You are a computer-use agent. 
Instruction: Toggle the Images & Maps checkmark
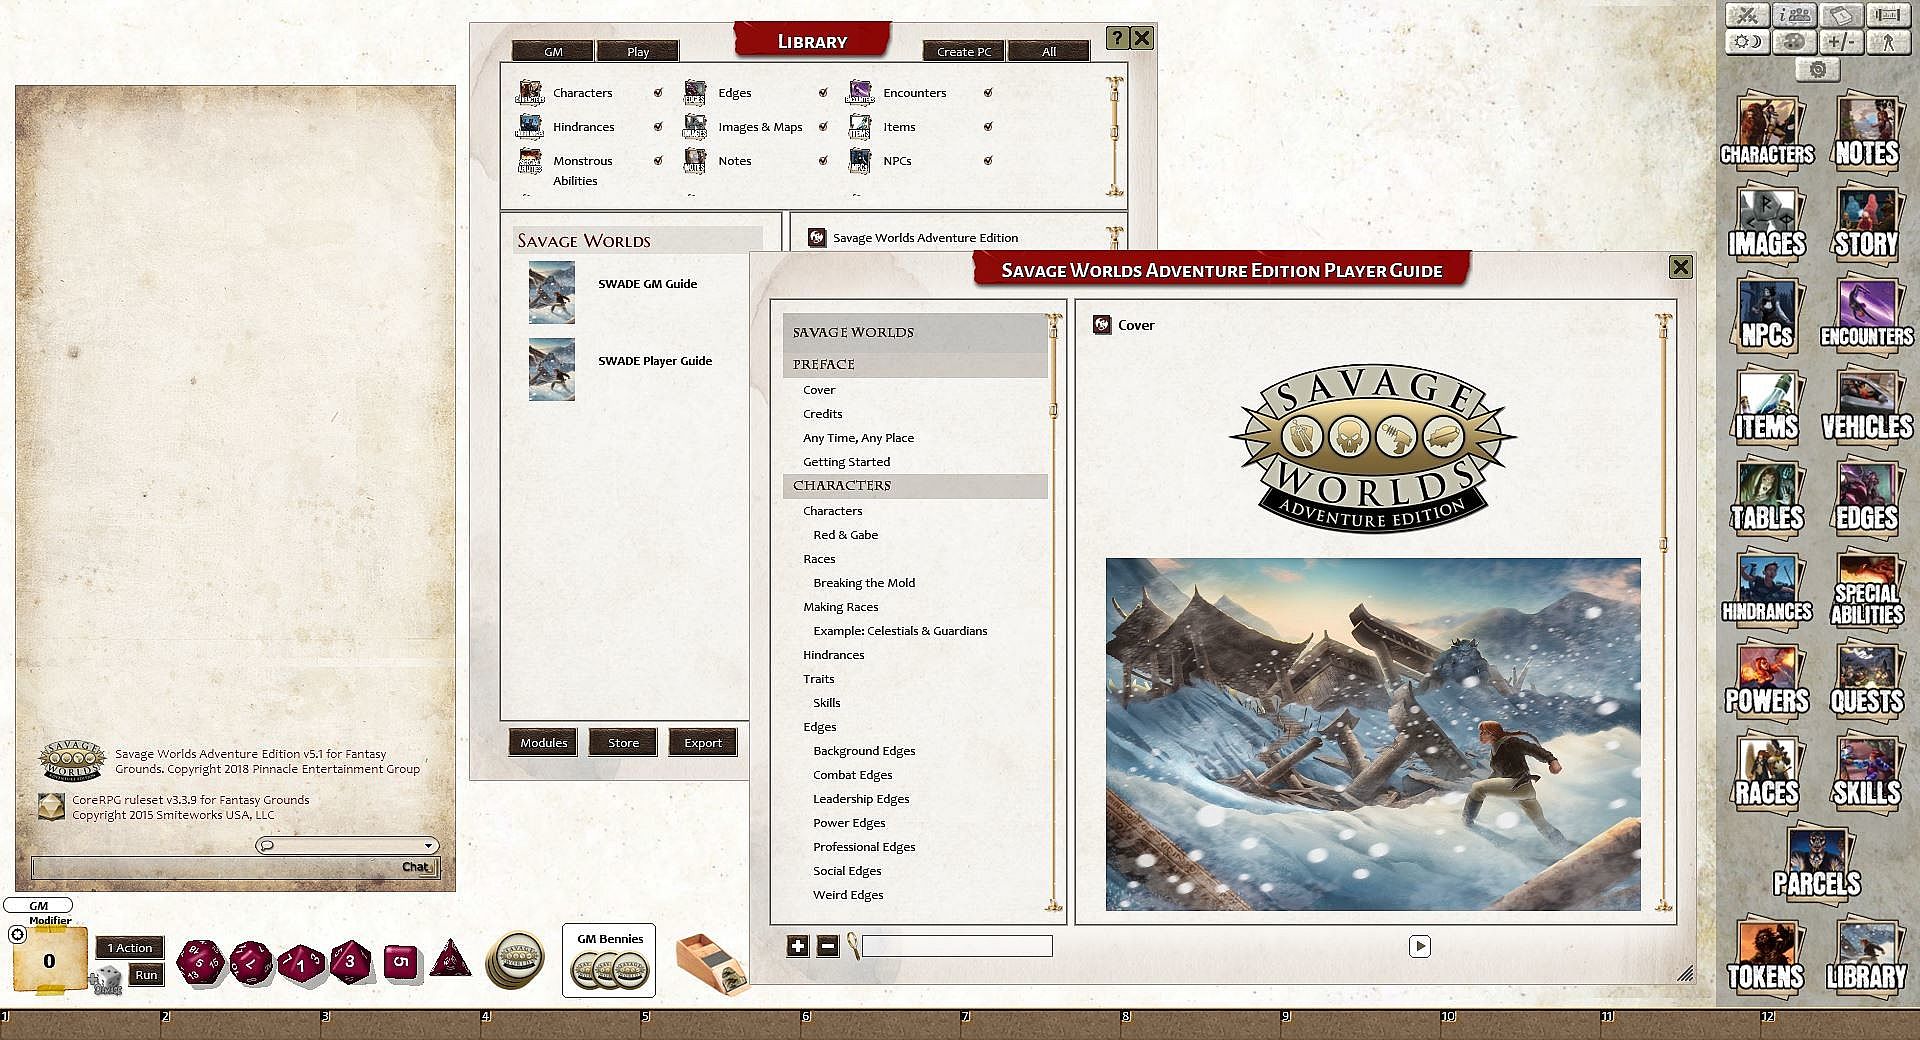[823, 126]
